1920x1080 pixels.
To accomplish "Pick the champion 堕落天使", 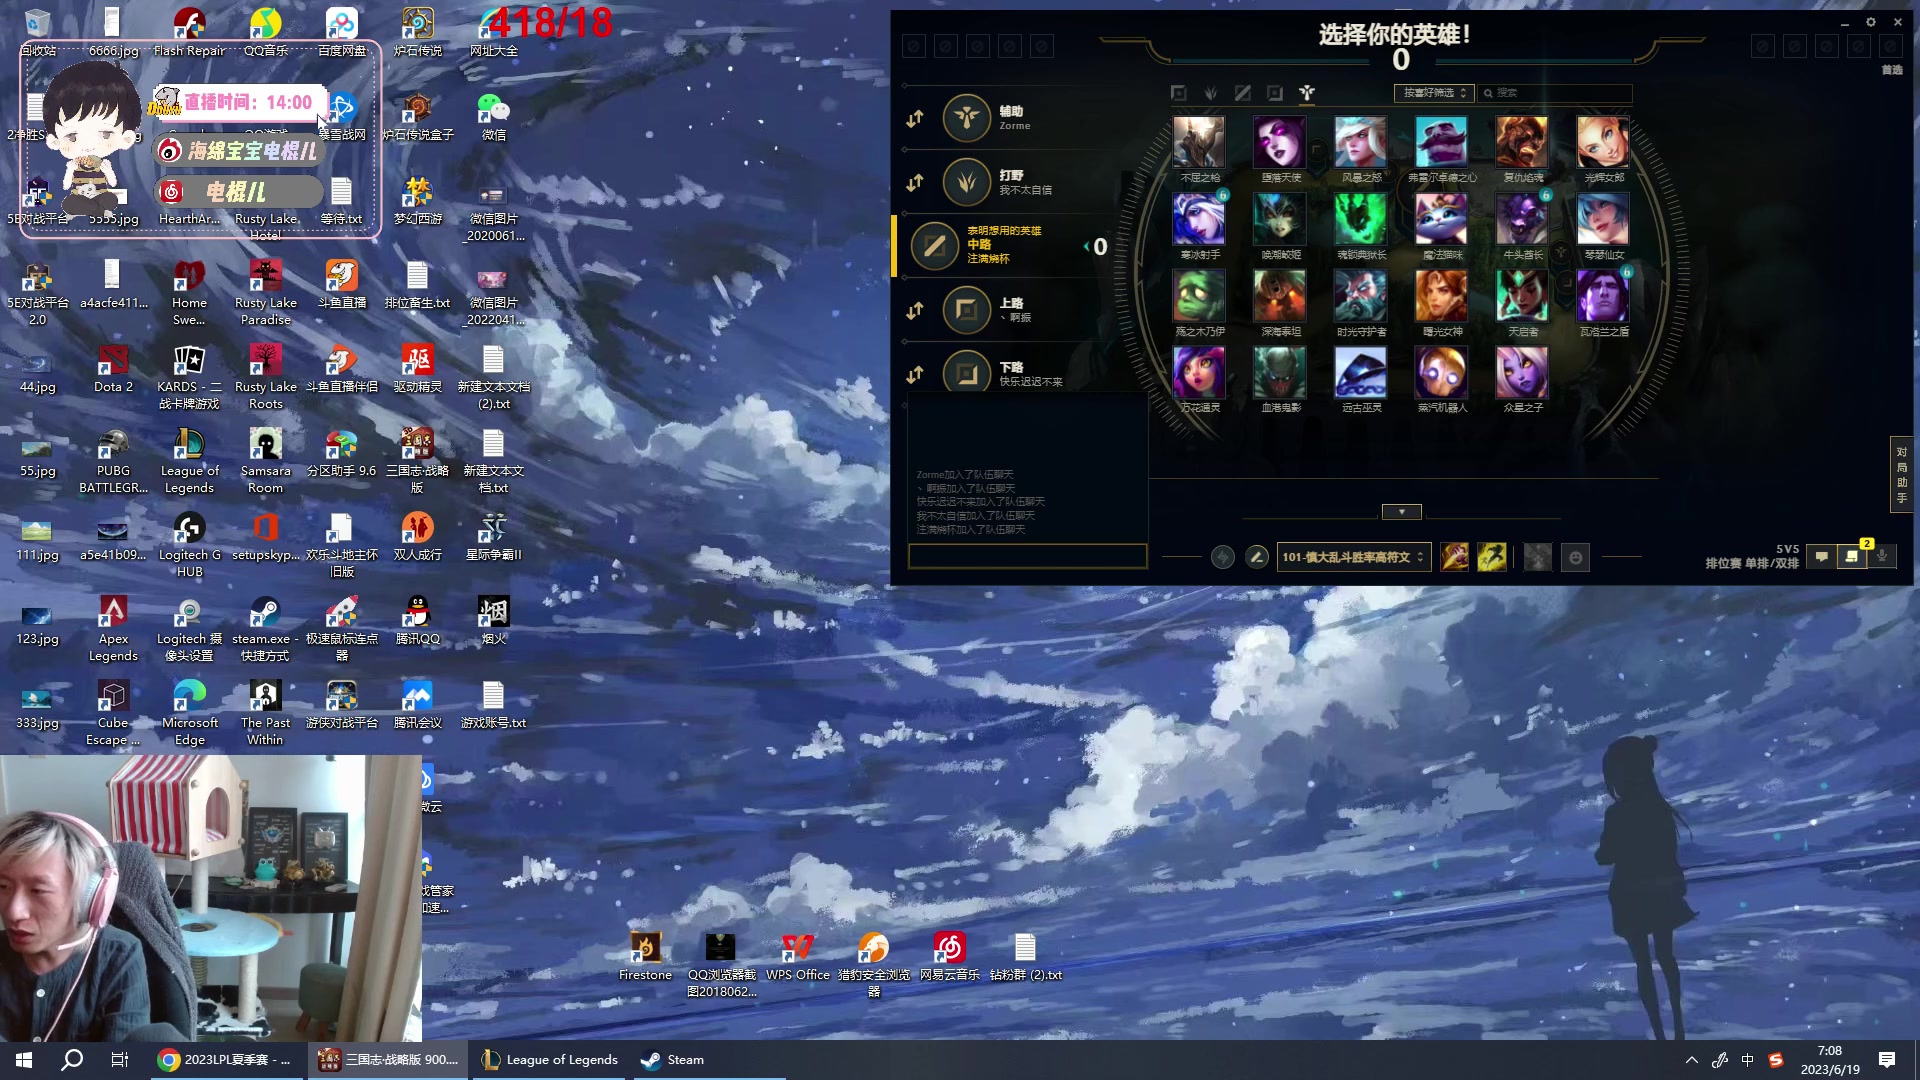I will 1280,142.
